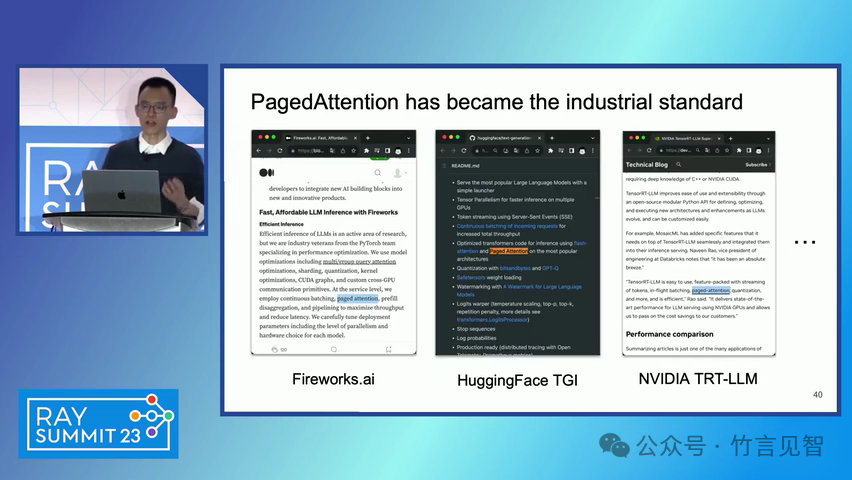Screen dimensions: 852x480
Task: Open the 'Safetensors' link in the README
Action: point(471,278)
